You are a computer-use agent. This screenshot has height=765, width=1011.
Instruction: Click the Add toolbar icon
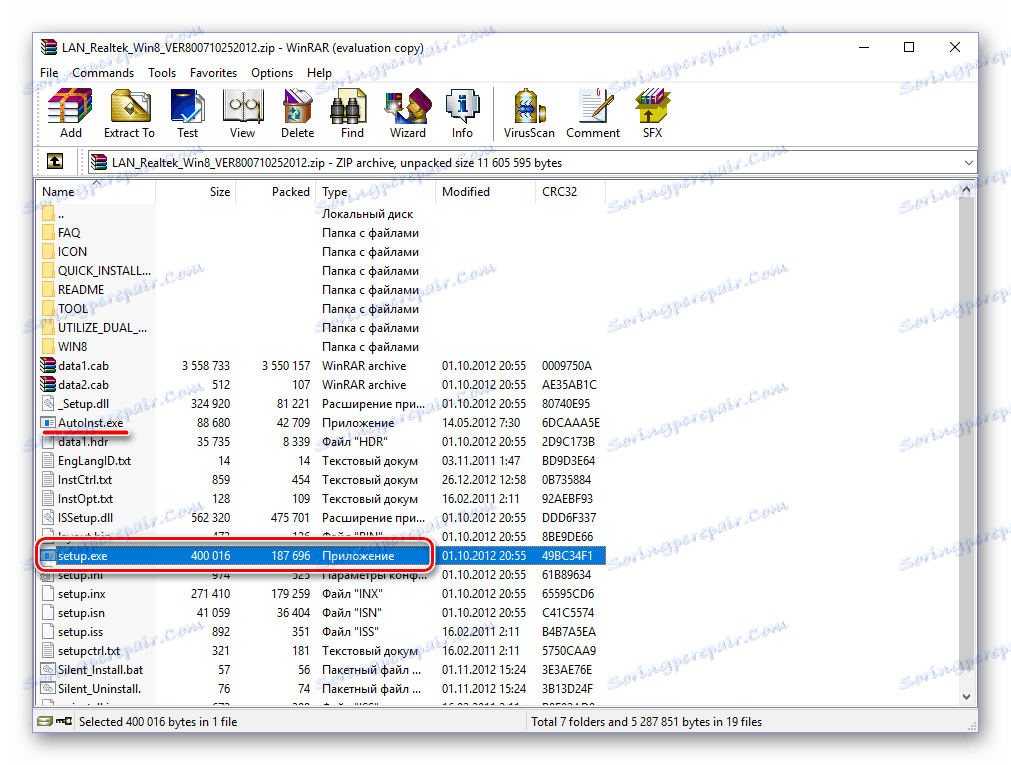click(x=70, y=114)
